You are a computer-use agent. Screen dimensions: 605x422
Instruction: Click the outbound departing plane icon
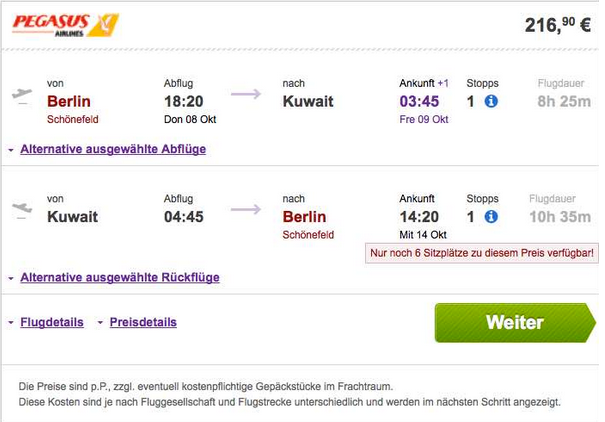tap(22, 95)
